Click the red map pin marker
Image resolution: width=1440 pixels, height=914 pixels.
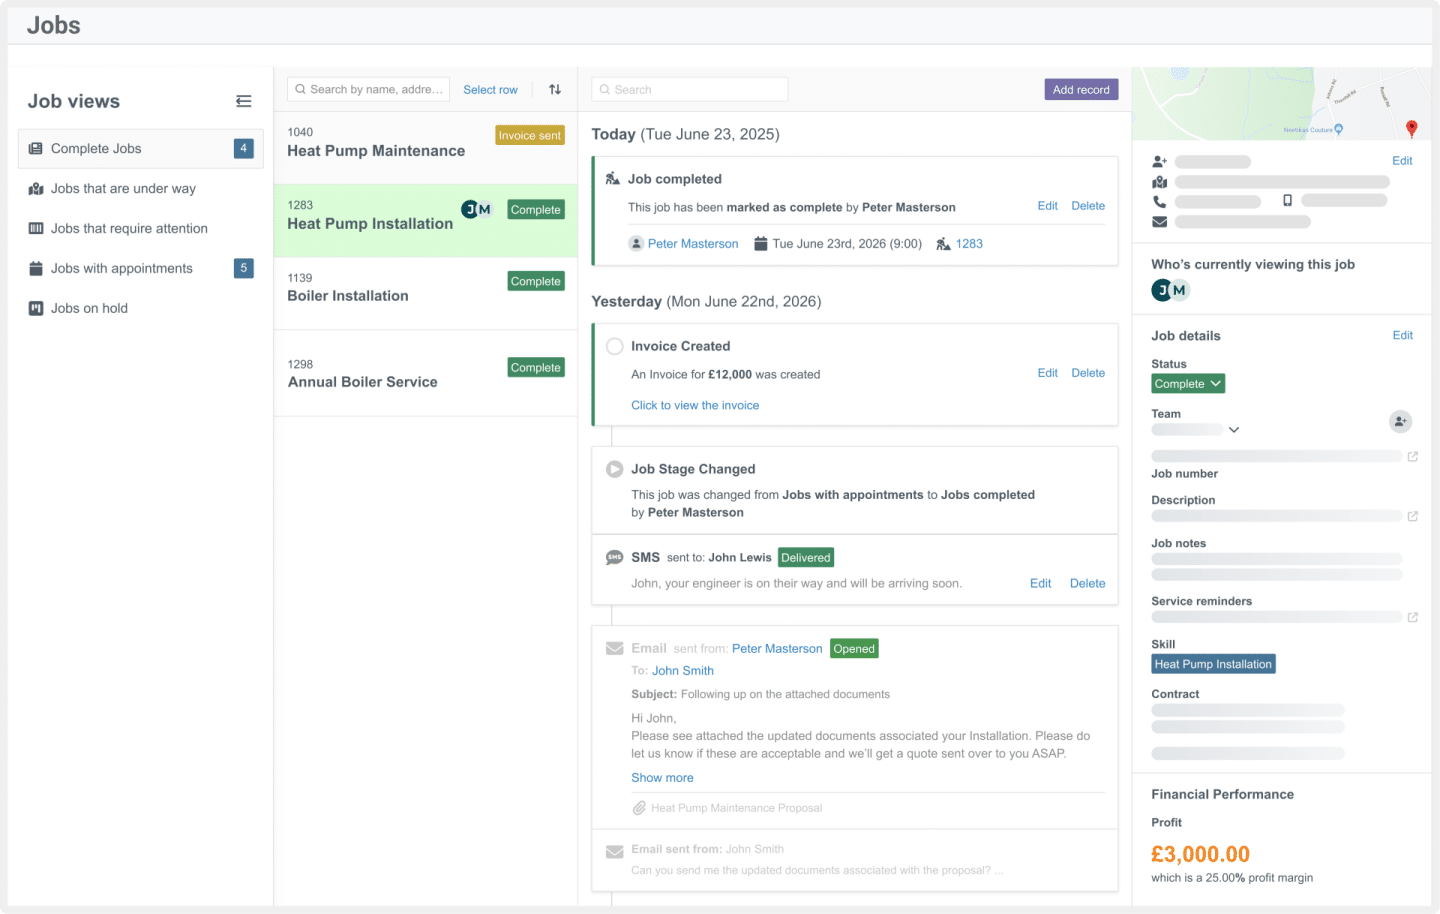[x=1411, y=128]
